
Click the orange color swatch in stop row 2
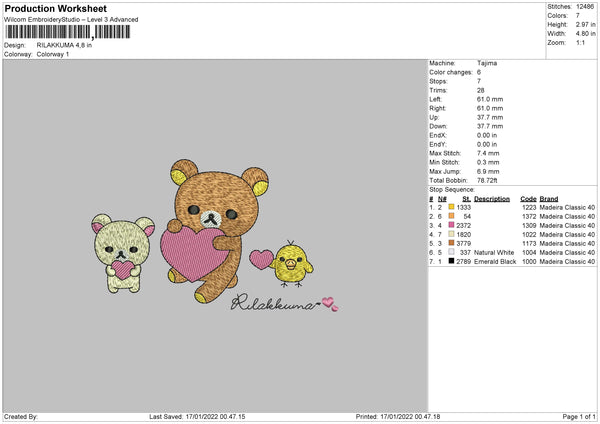click(x=451, y=216)
